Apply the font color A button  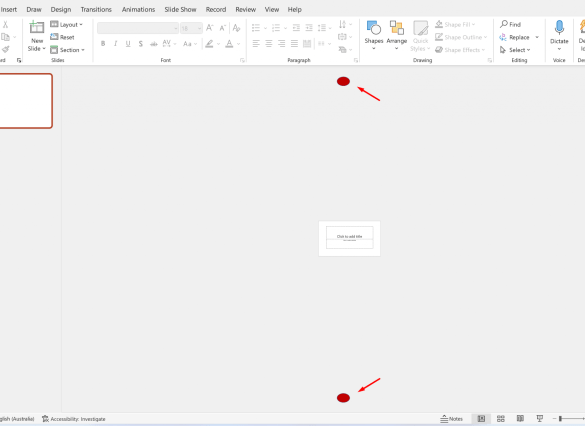point(229,44)
